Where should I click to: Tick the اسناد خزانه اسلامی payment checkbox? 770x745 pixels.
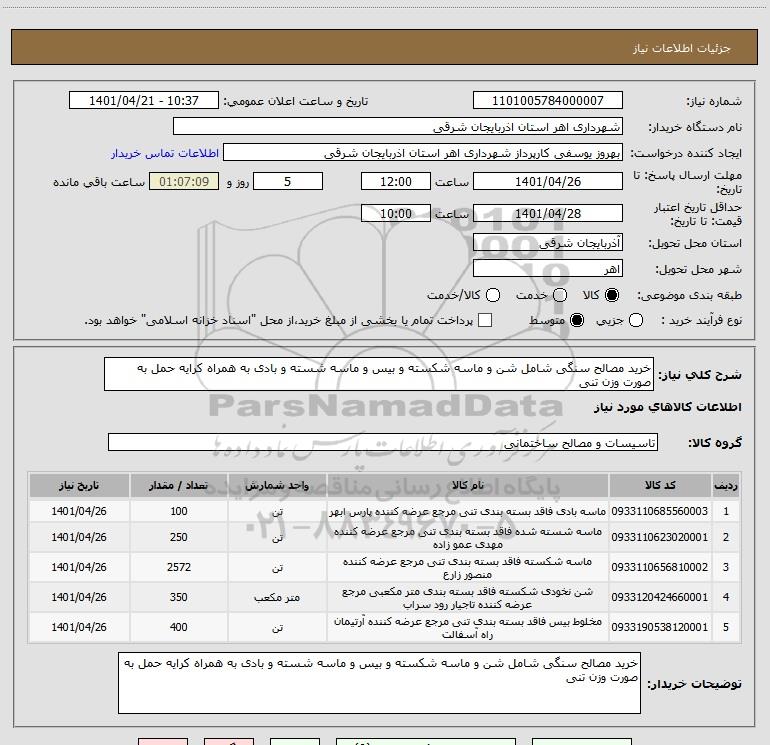tap(485, 321)
